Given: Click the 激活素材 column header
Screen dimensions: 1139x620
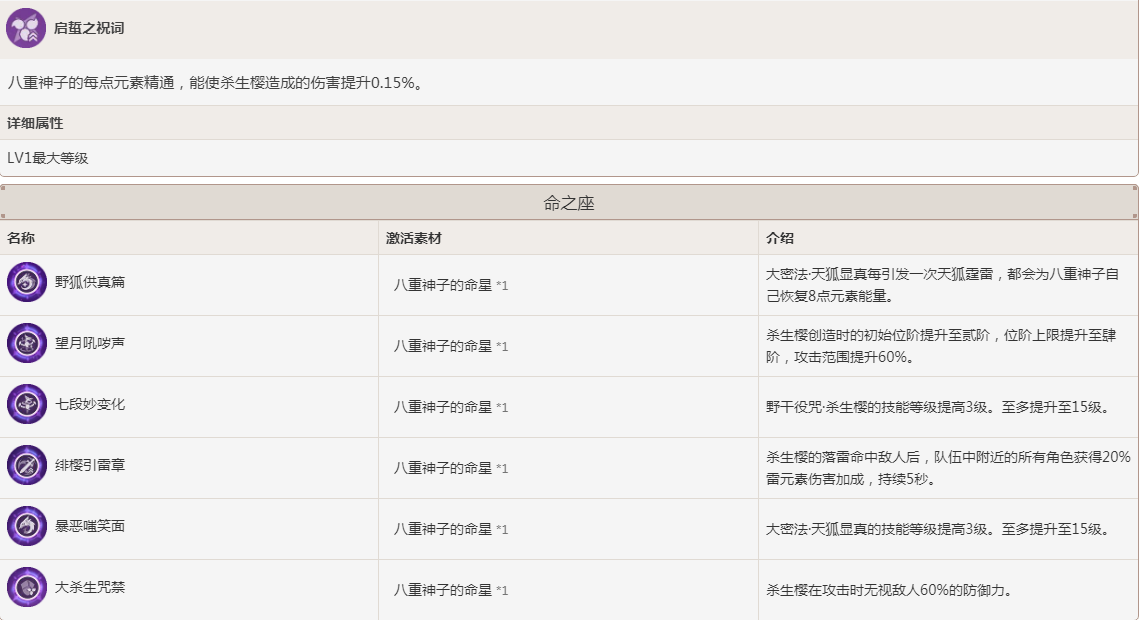Looking at the screenshot, I should (x=414, y=238).
